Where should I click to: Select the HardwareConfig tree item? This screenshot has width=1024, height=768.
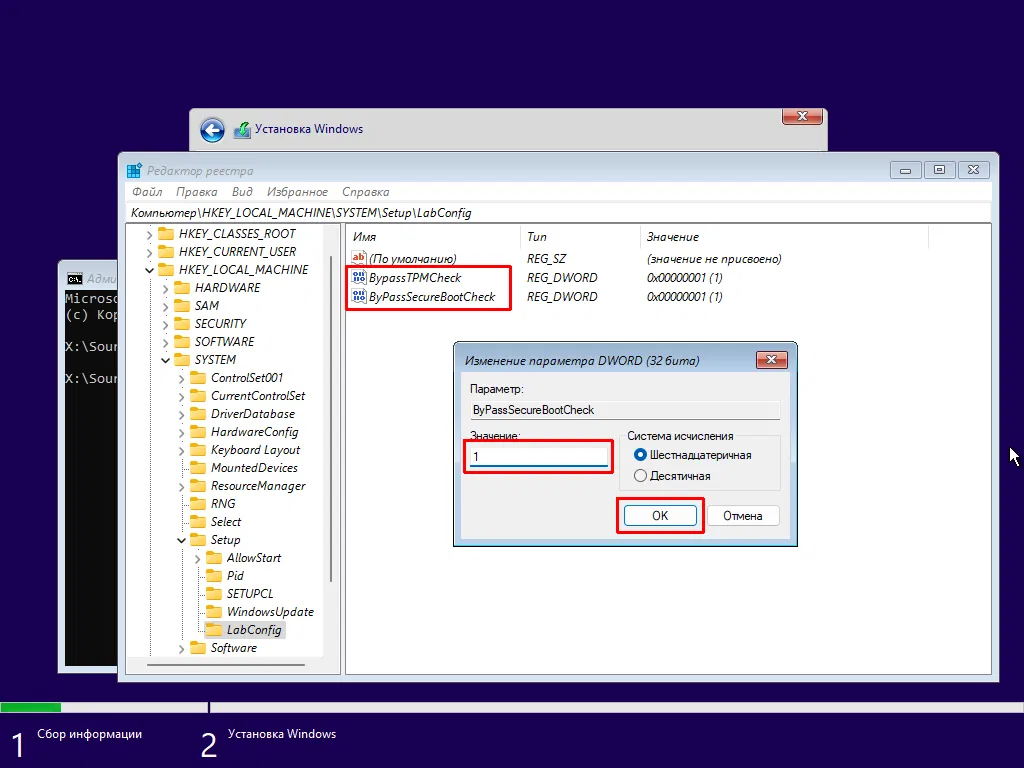[x=255, y=432]
